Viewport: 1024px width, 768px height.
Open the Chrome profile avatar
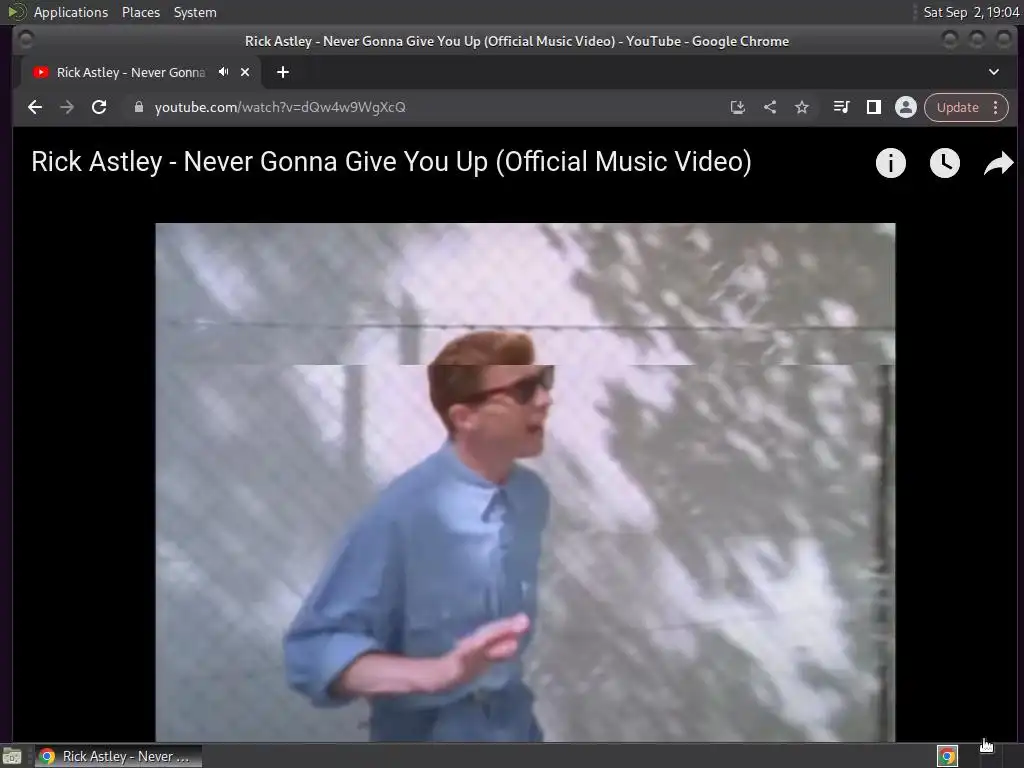906,107
